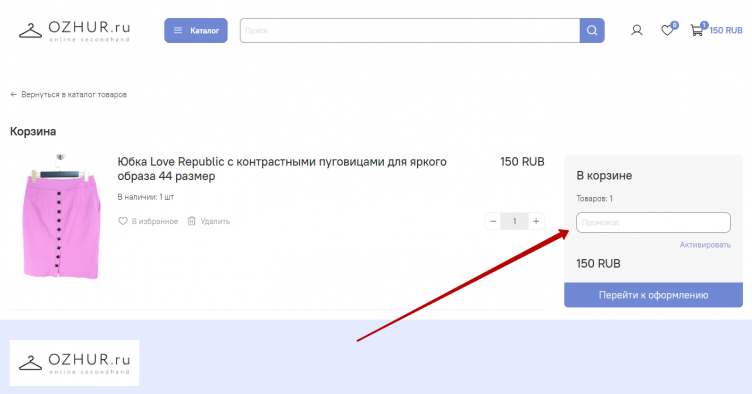Click the summary total 150 RUB
Viewport: 752px width, 394px height.
point(598,264)
